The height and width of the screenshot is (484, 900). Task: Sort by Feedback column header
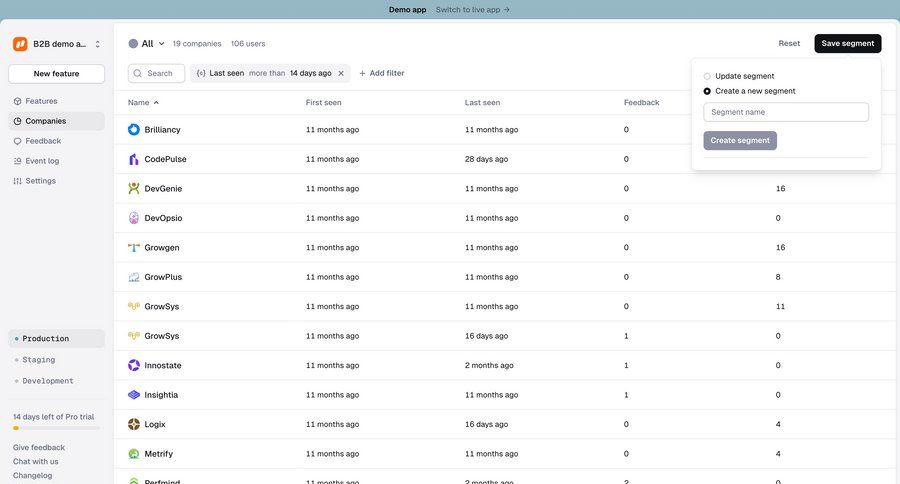tap(641, 103)
